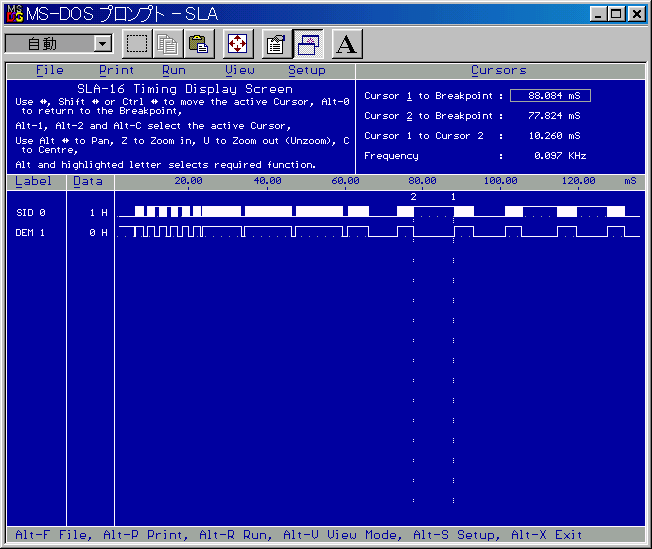Viewport: 652px width, 549px height.
Task: Open the Properties toolbar icon
Action: click(276, 44)
